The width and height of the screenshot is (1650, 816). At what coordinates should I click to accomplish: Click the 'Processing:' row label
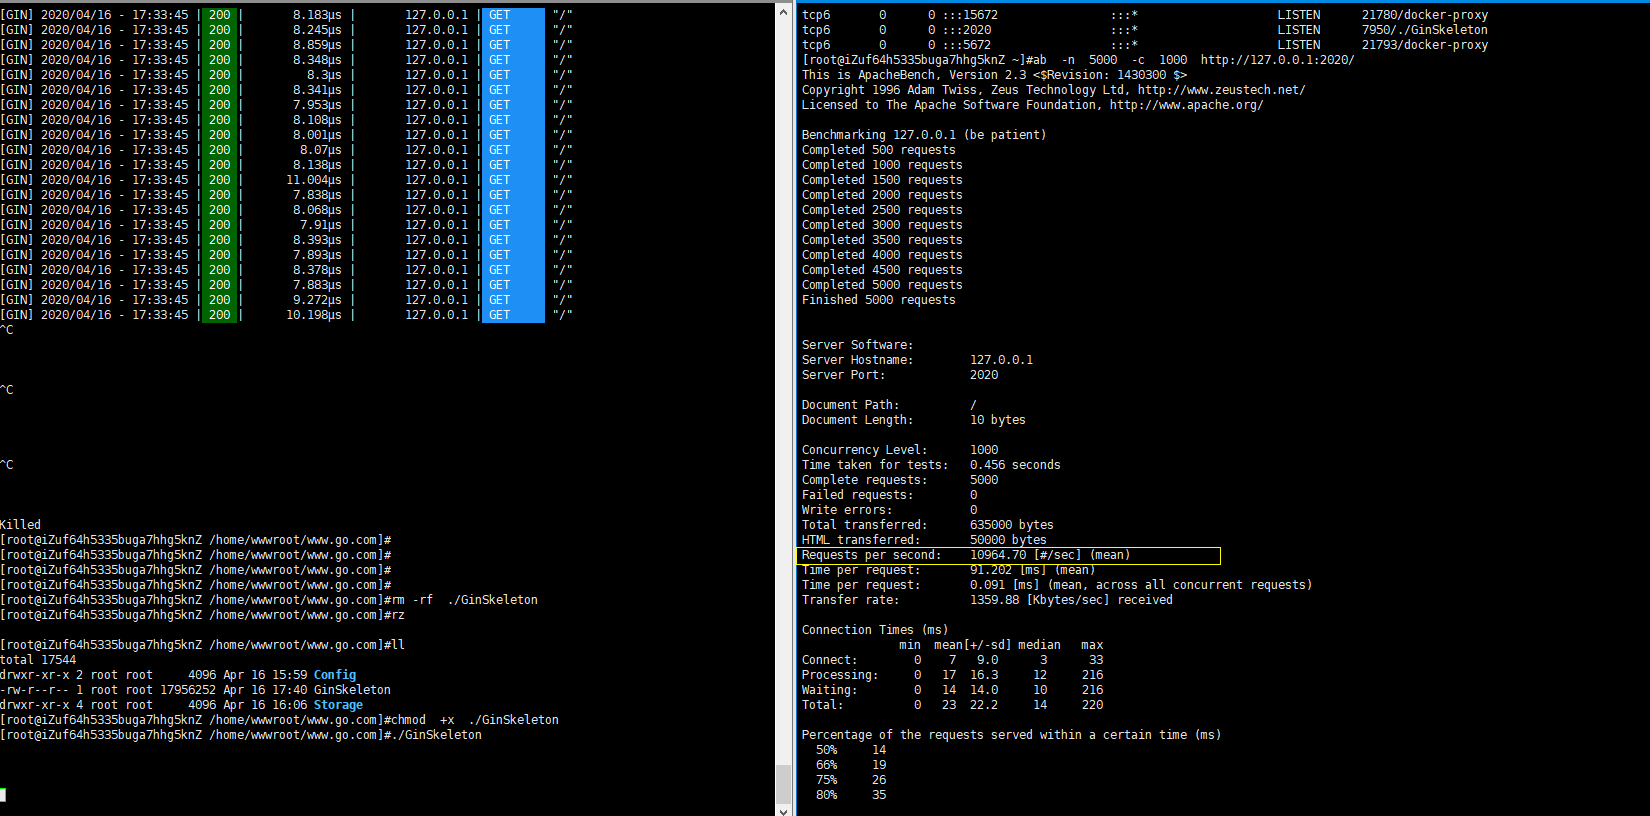coord(840,675)
